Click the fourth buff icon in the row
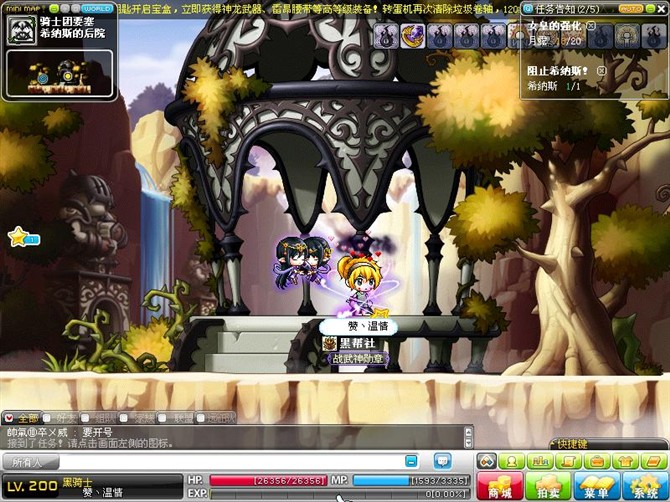Screen dimensions: 670x502 [466, 35]
